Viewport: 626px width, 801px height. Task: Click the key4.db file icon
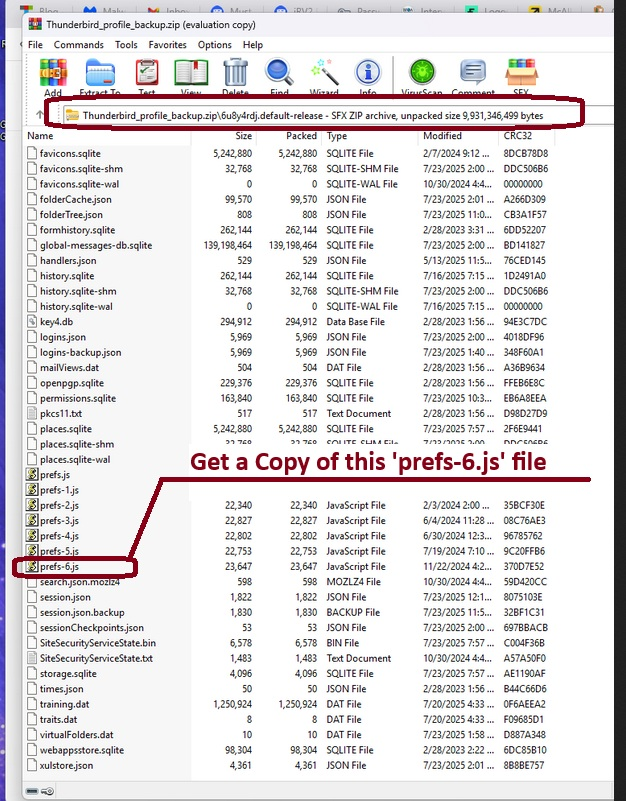point(32,321)
